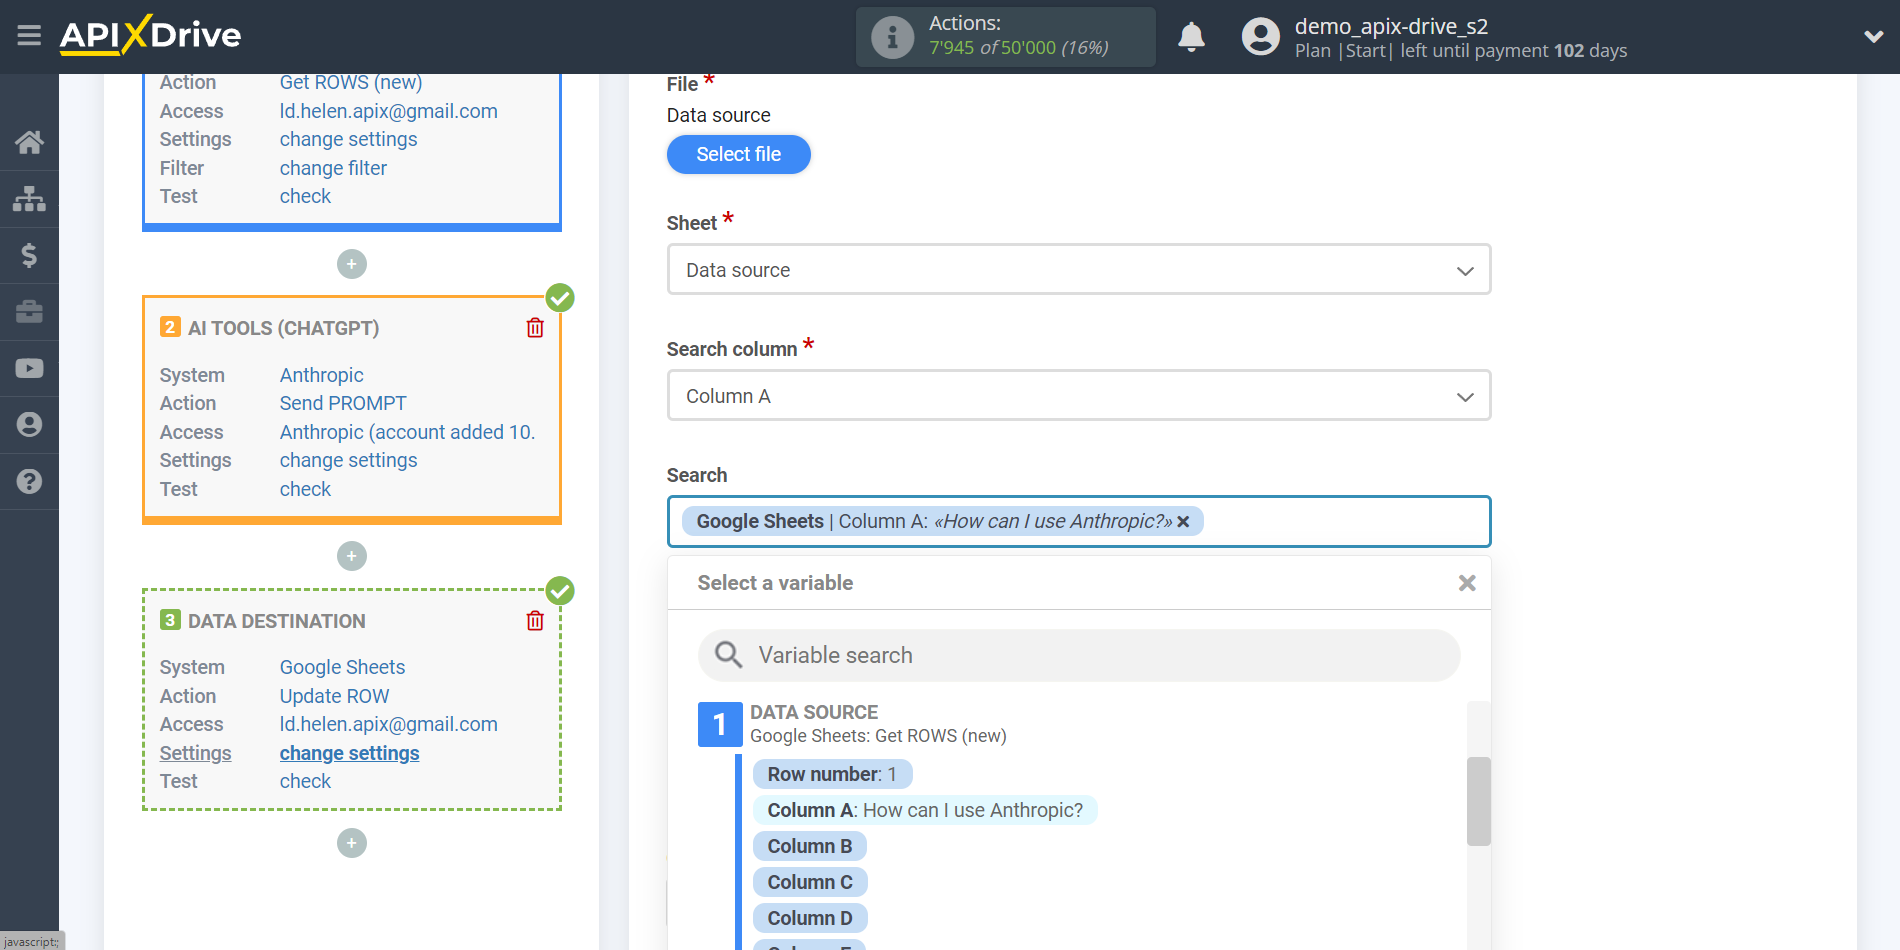Image resolution: width=1900 pixels, height=950 pixels.
Task: Click the variable list scrollbar
Action: (1478, 801)
